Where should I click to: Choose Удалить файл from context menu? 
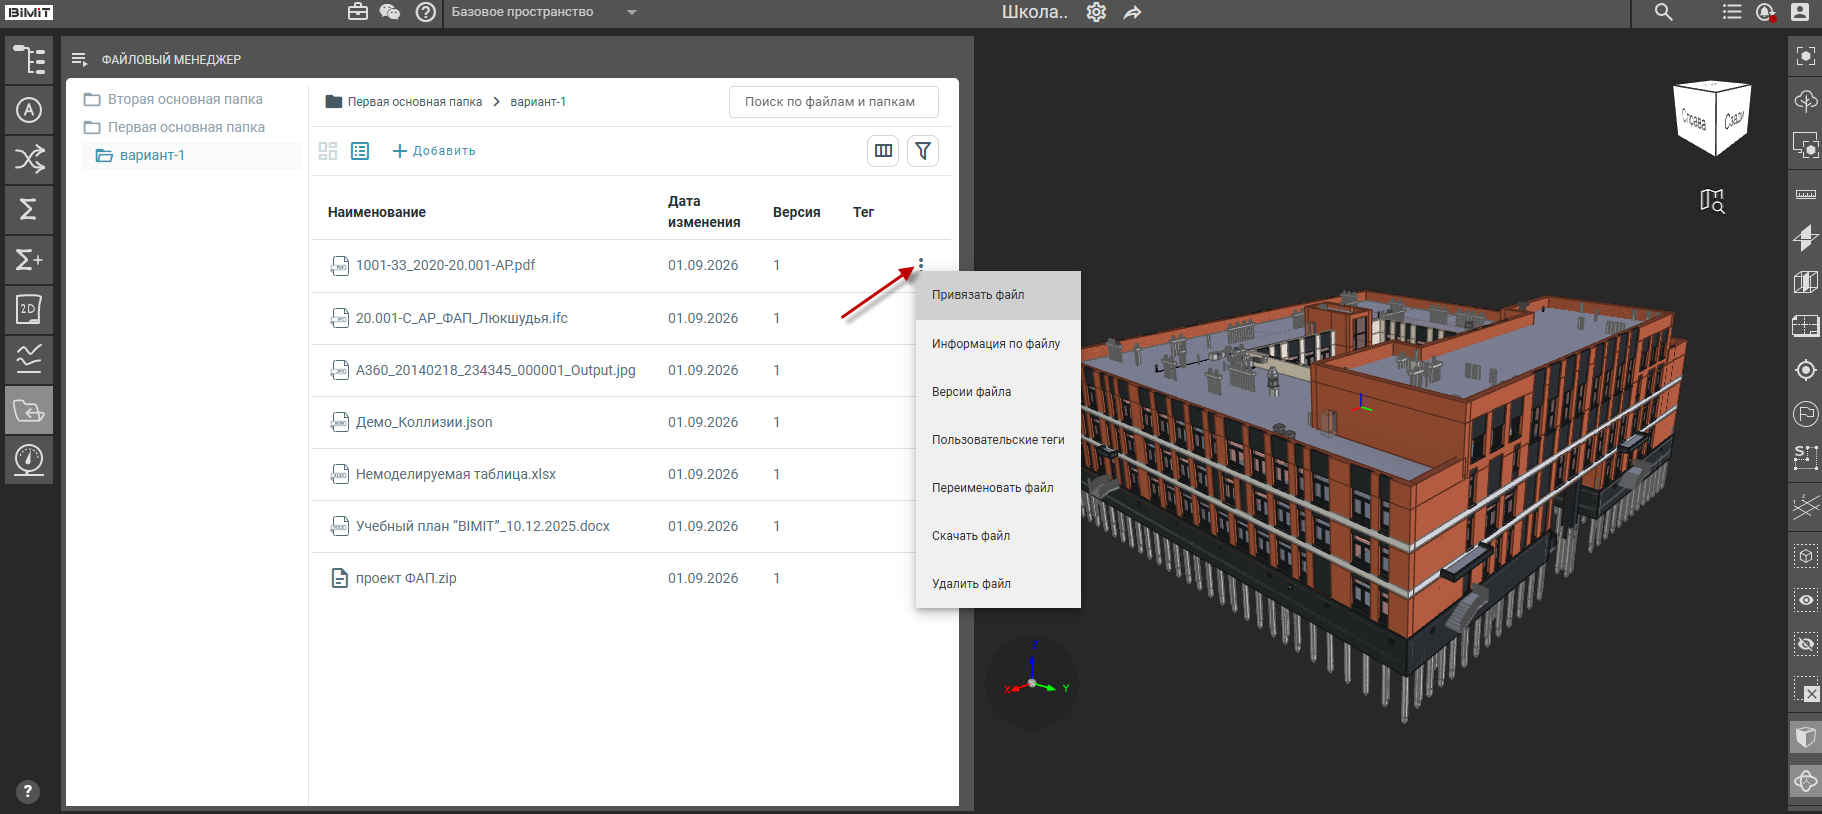(998, 583)
